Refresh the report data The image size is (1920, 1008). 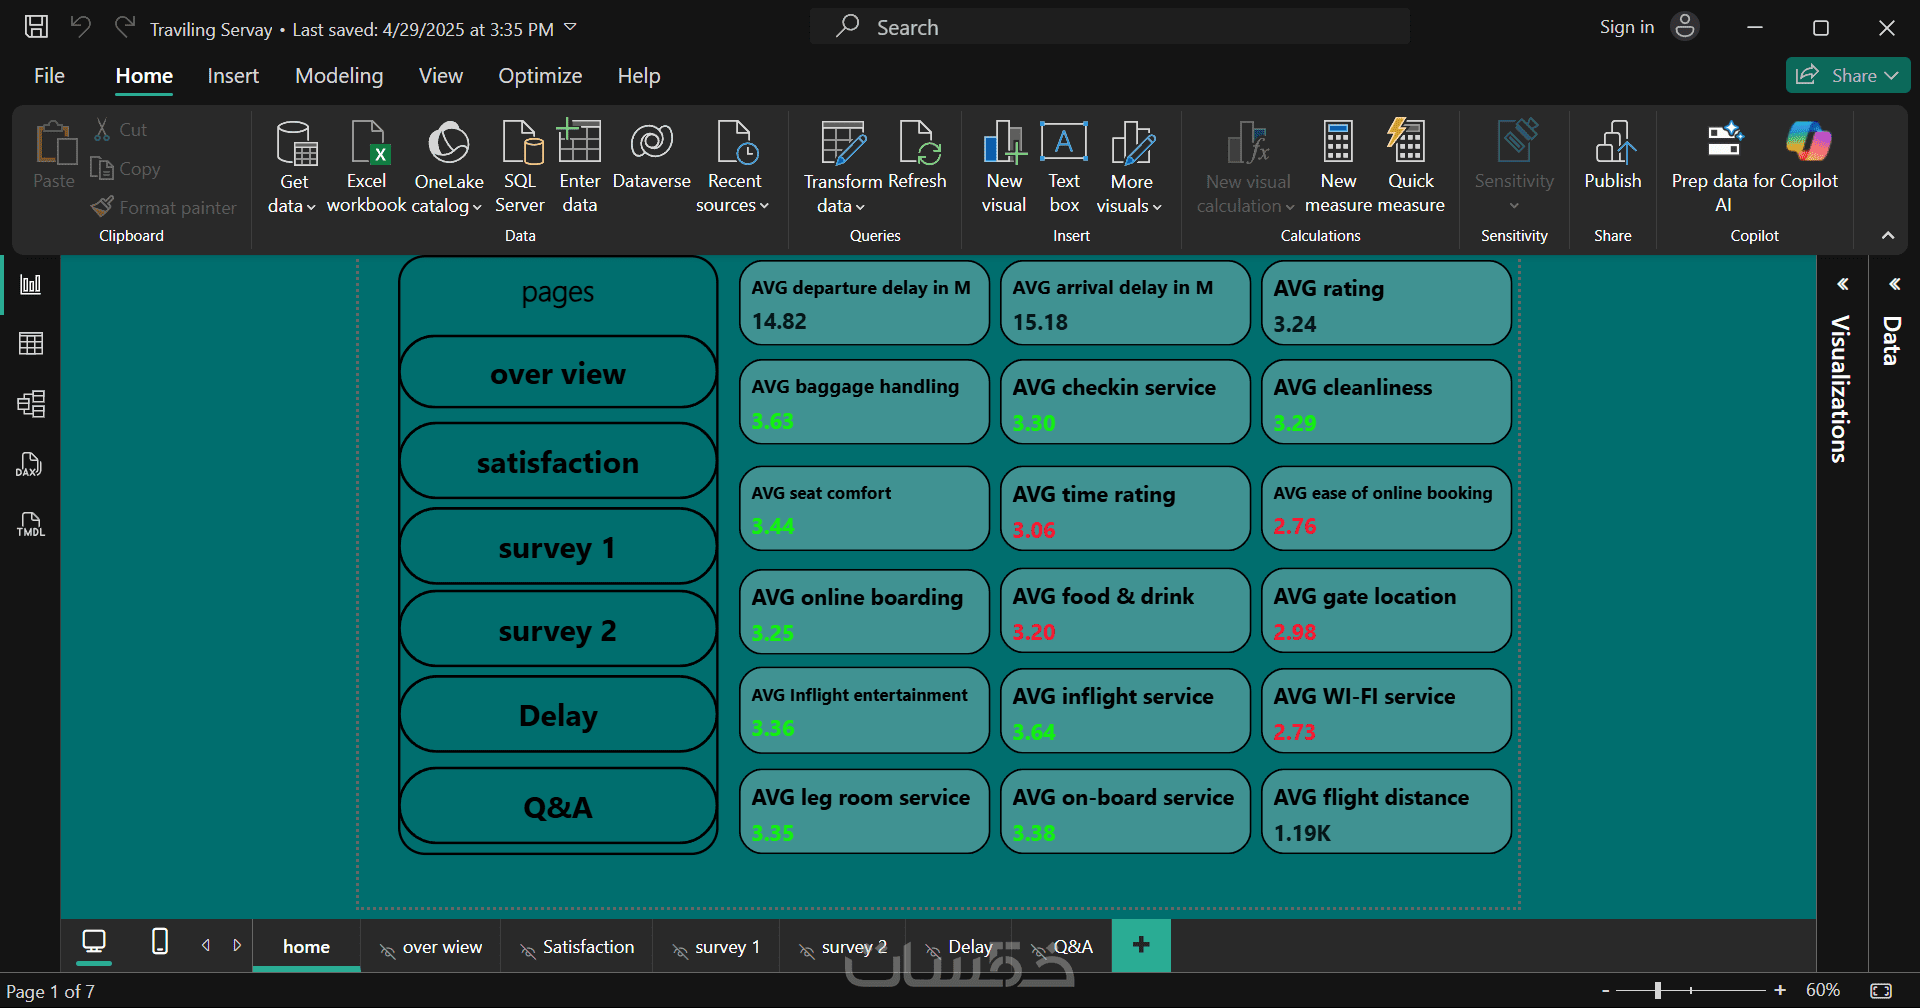point(918,156)
